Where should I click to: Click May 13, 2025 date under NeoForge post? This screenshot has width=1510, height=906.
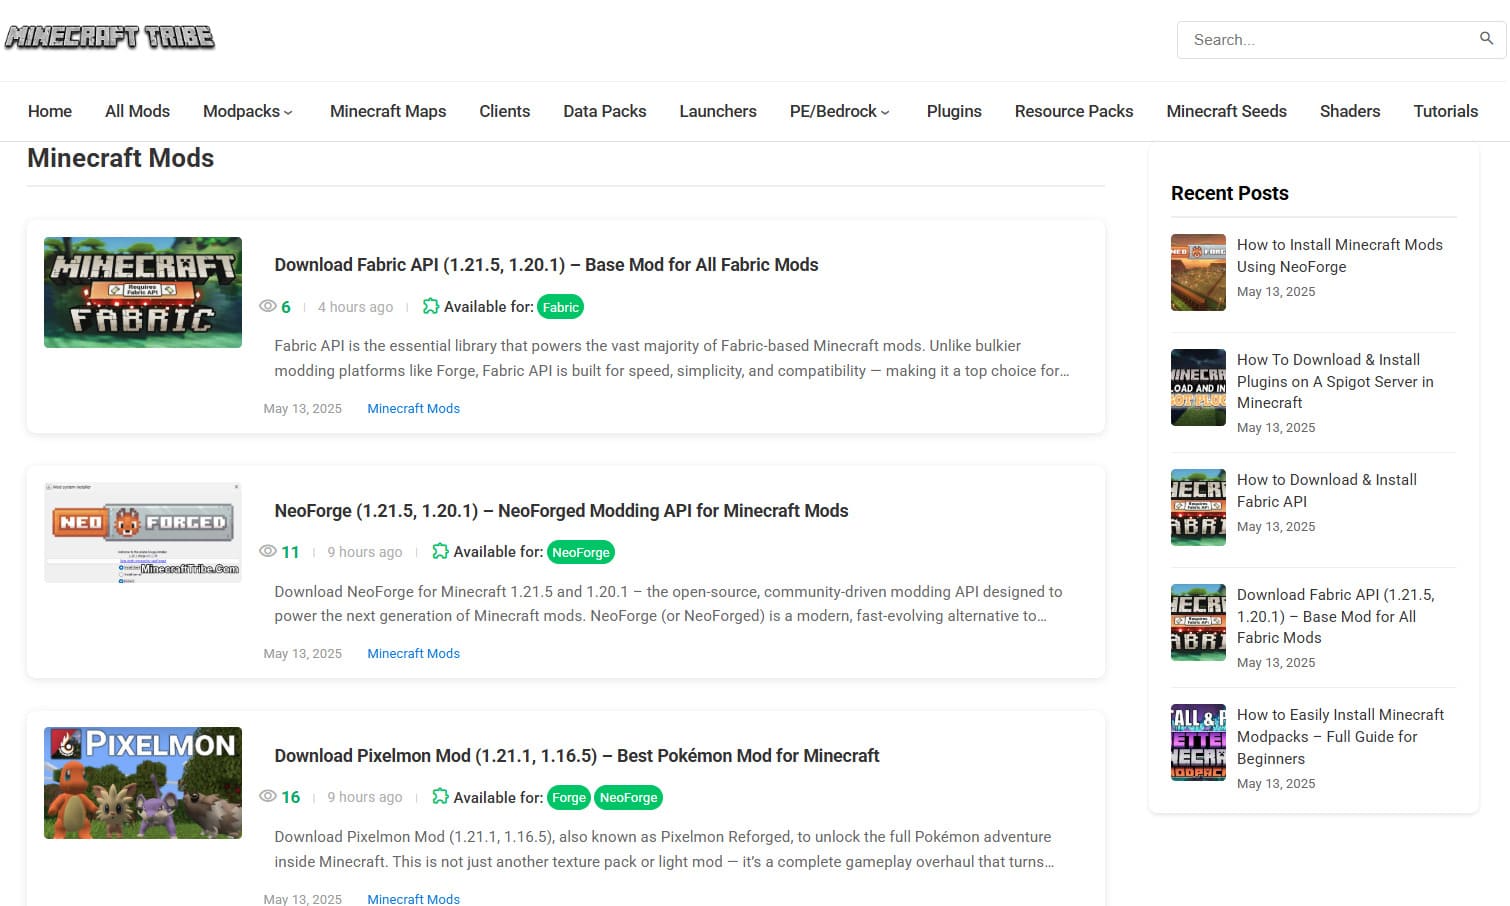[x=302, y=653]
